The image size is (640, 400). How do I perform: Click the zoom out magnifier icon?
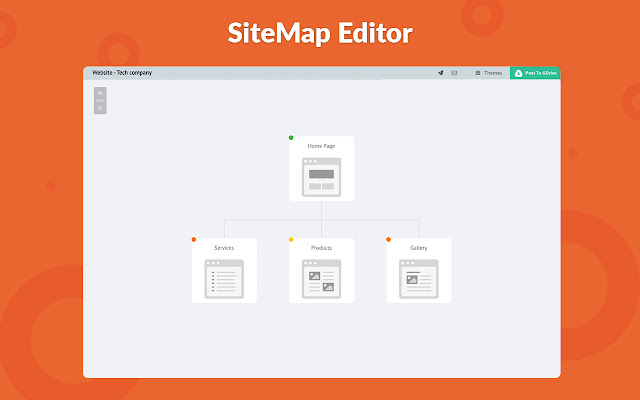100,108
